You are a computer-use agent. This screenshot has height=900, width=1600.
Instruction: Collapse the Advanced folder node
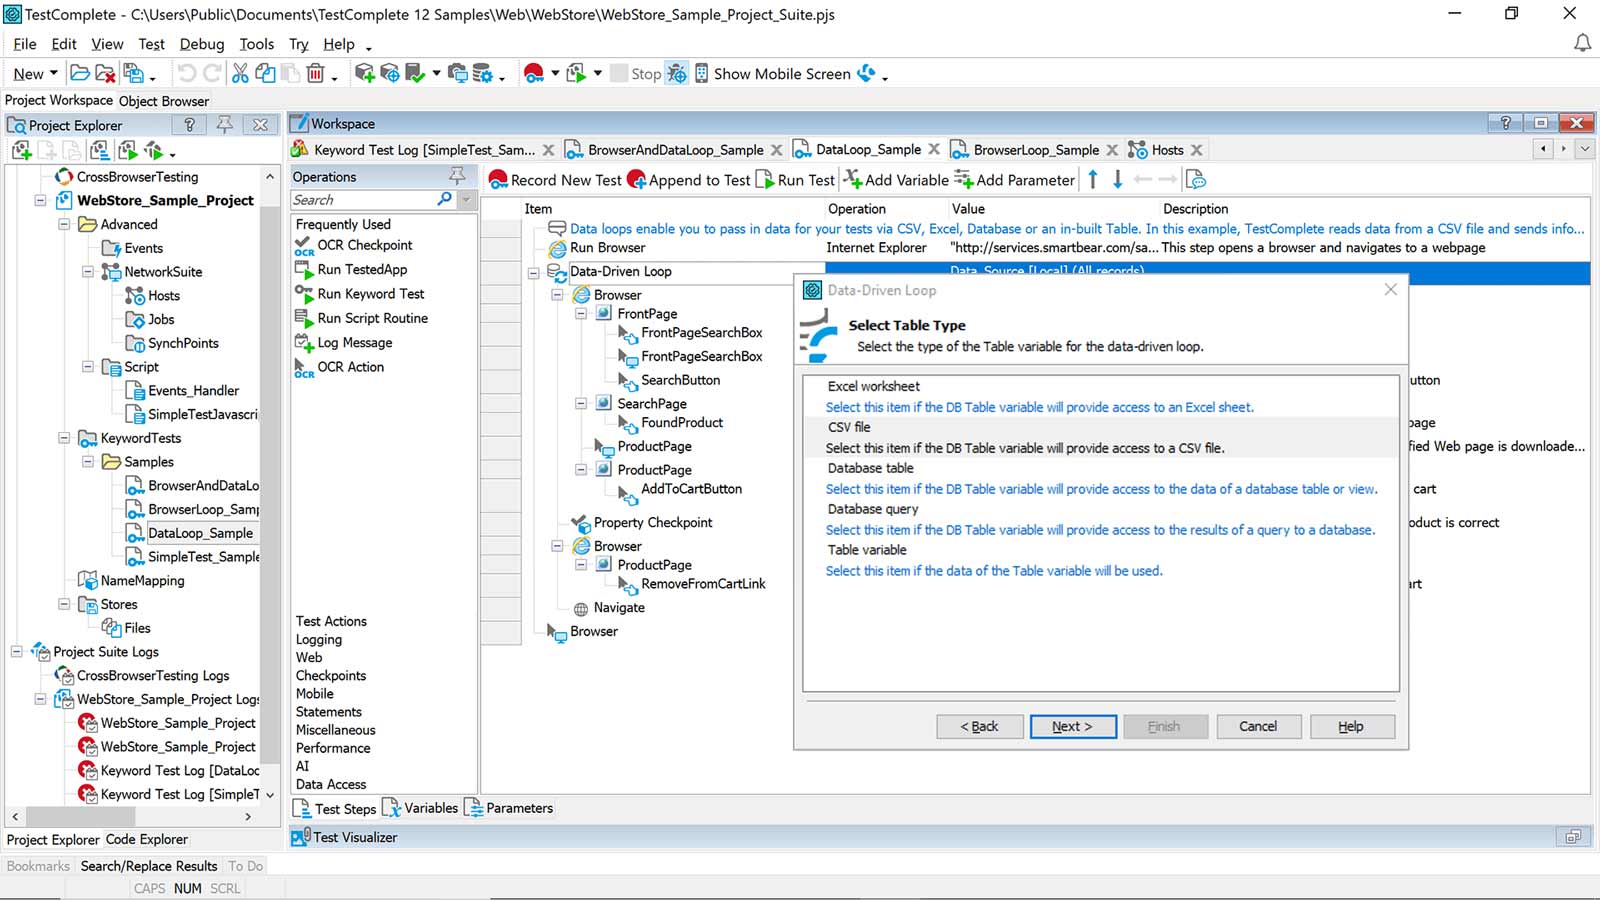[x=65, y=224]
